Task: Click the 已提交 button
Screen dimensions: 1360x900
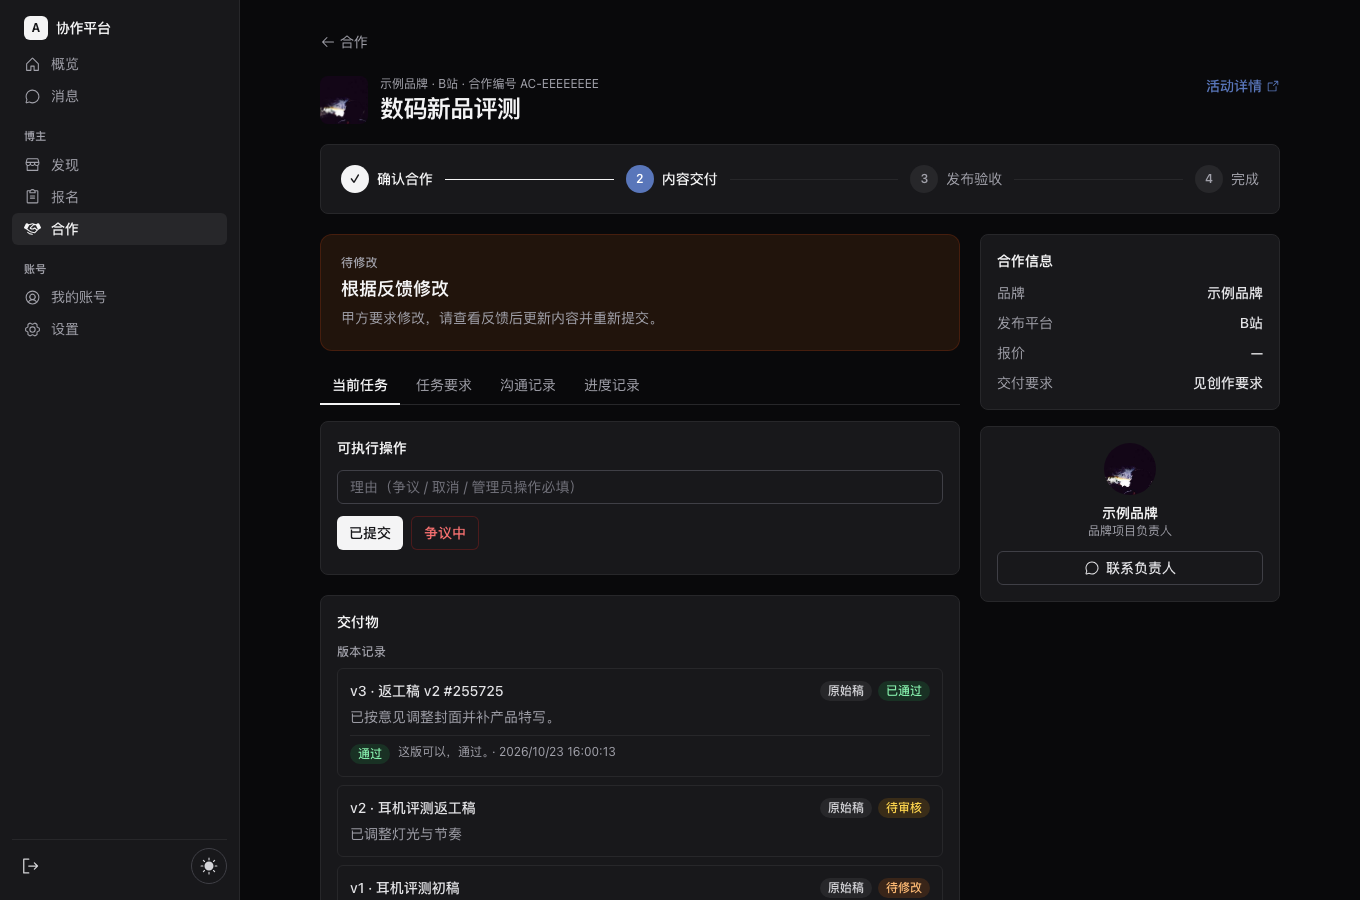Action: pyautogui.click(x=370, y=533)
